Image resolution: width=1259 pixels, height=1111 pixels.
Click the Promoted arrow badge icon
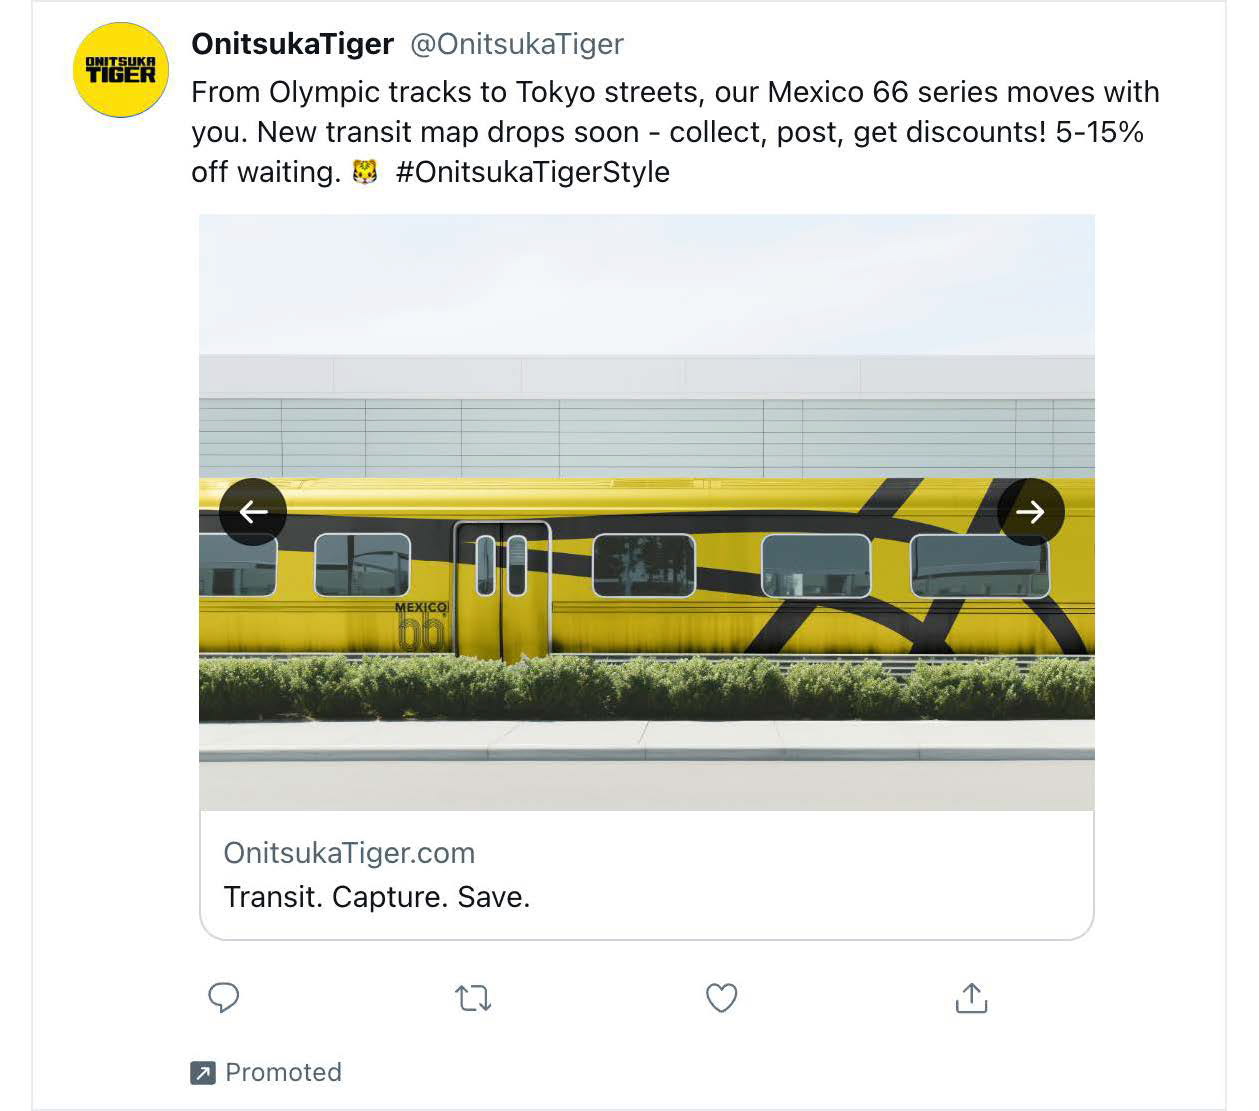(x=202, y=1073)
